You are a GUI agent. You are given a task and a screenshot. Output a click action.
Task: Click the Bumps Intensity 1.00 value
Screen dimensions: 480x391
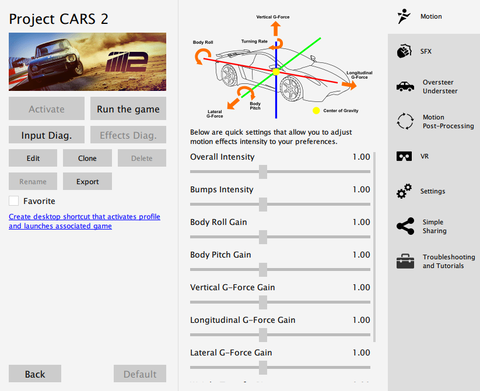coord(361,189)
